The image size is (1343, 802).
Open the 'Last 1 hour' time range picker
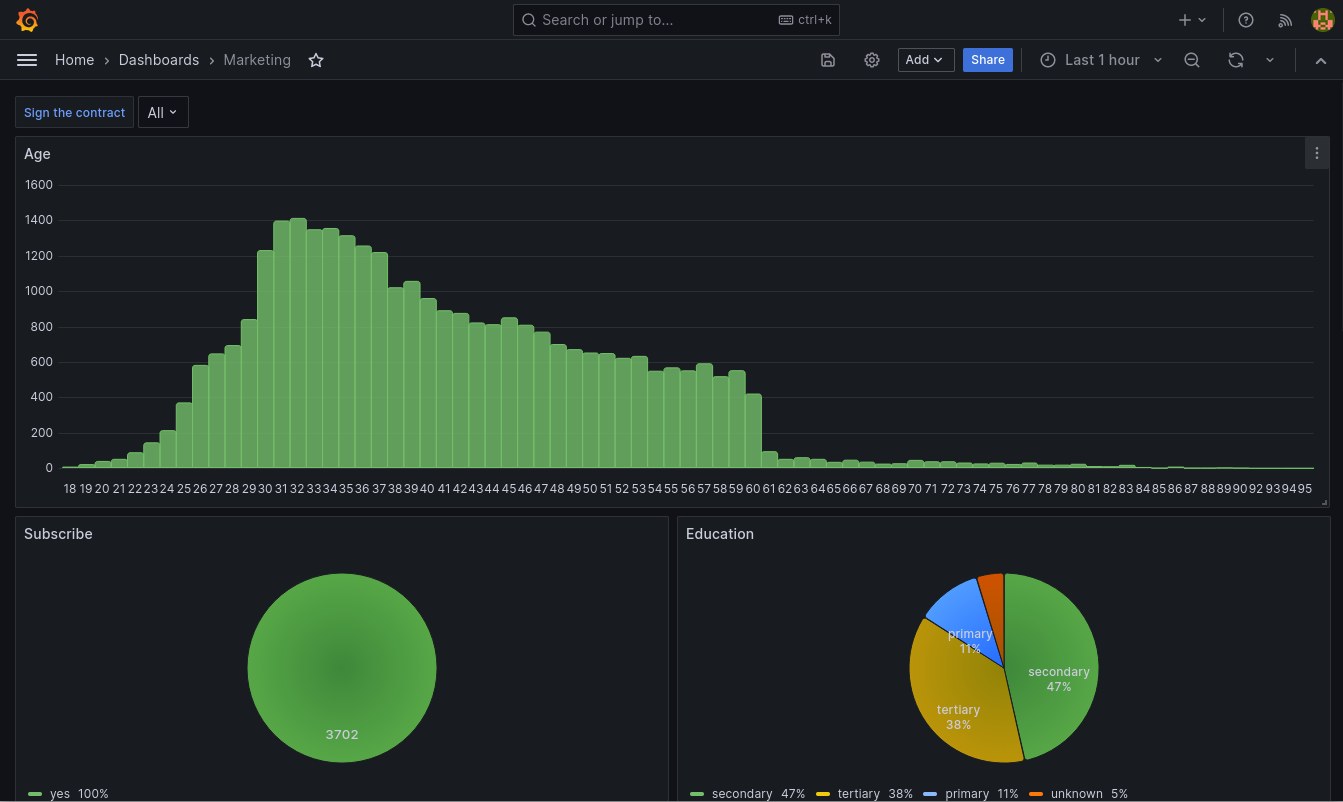(1101, 60)
